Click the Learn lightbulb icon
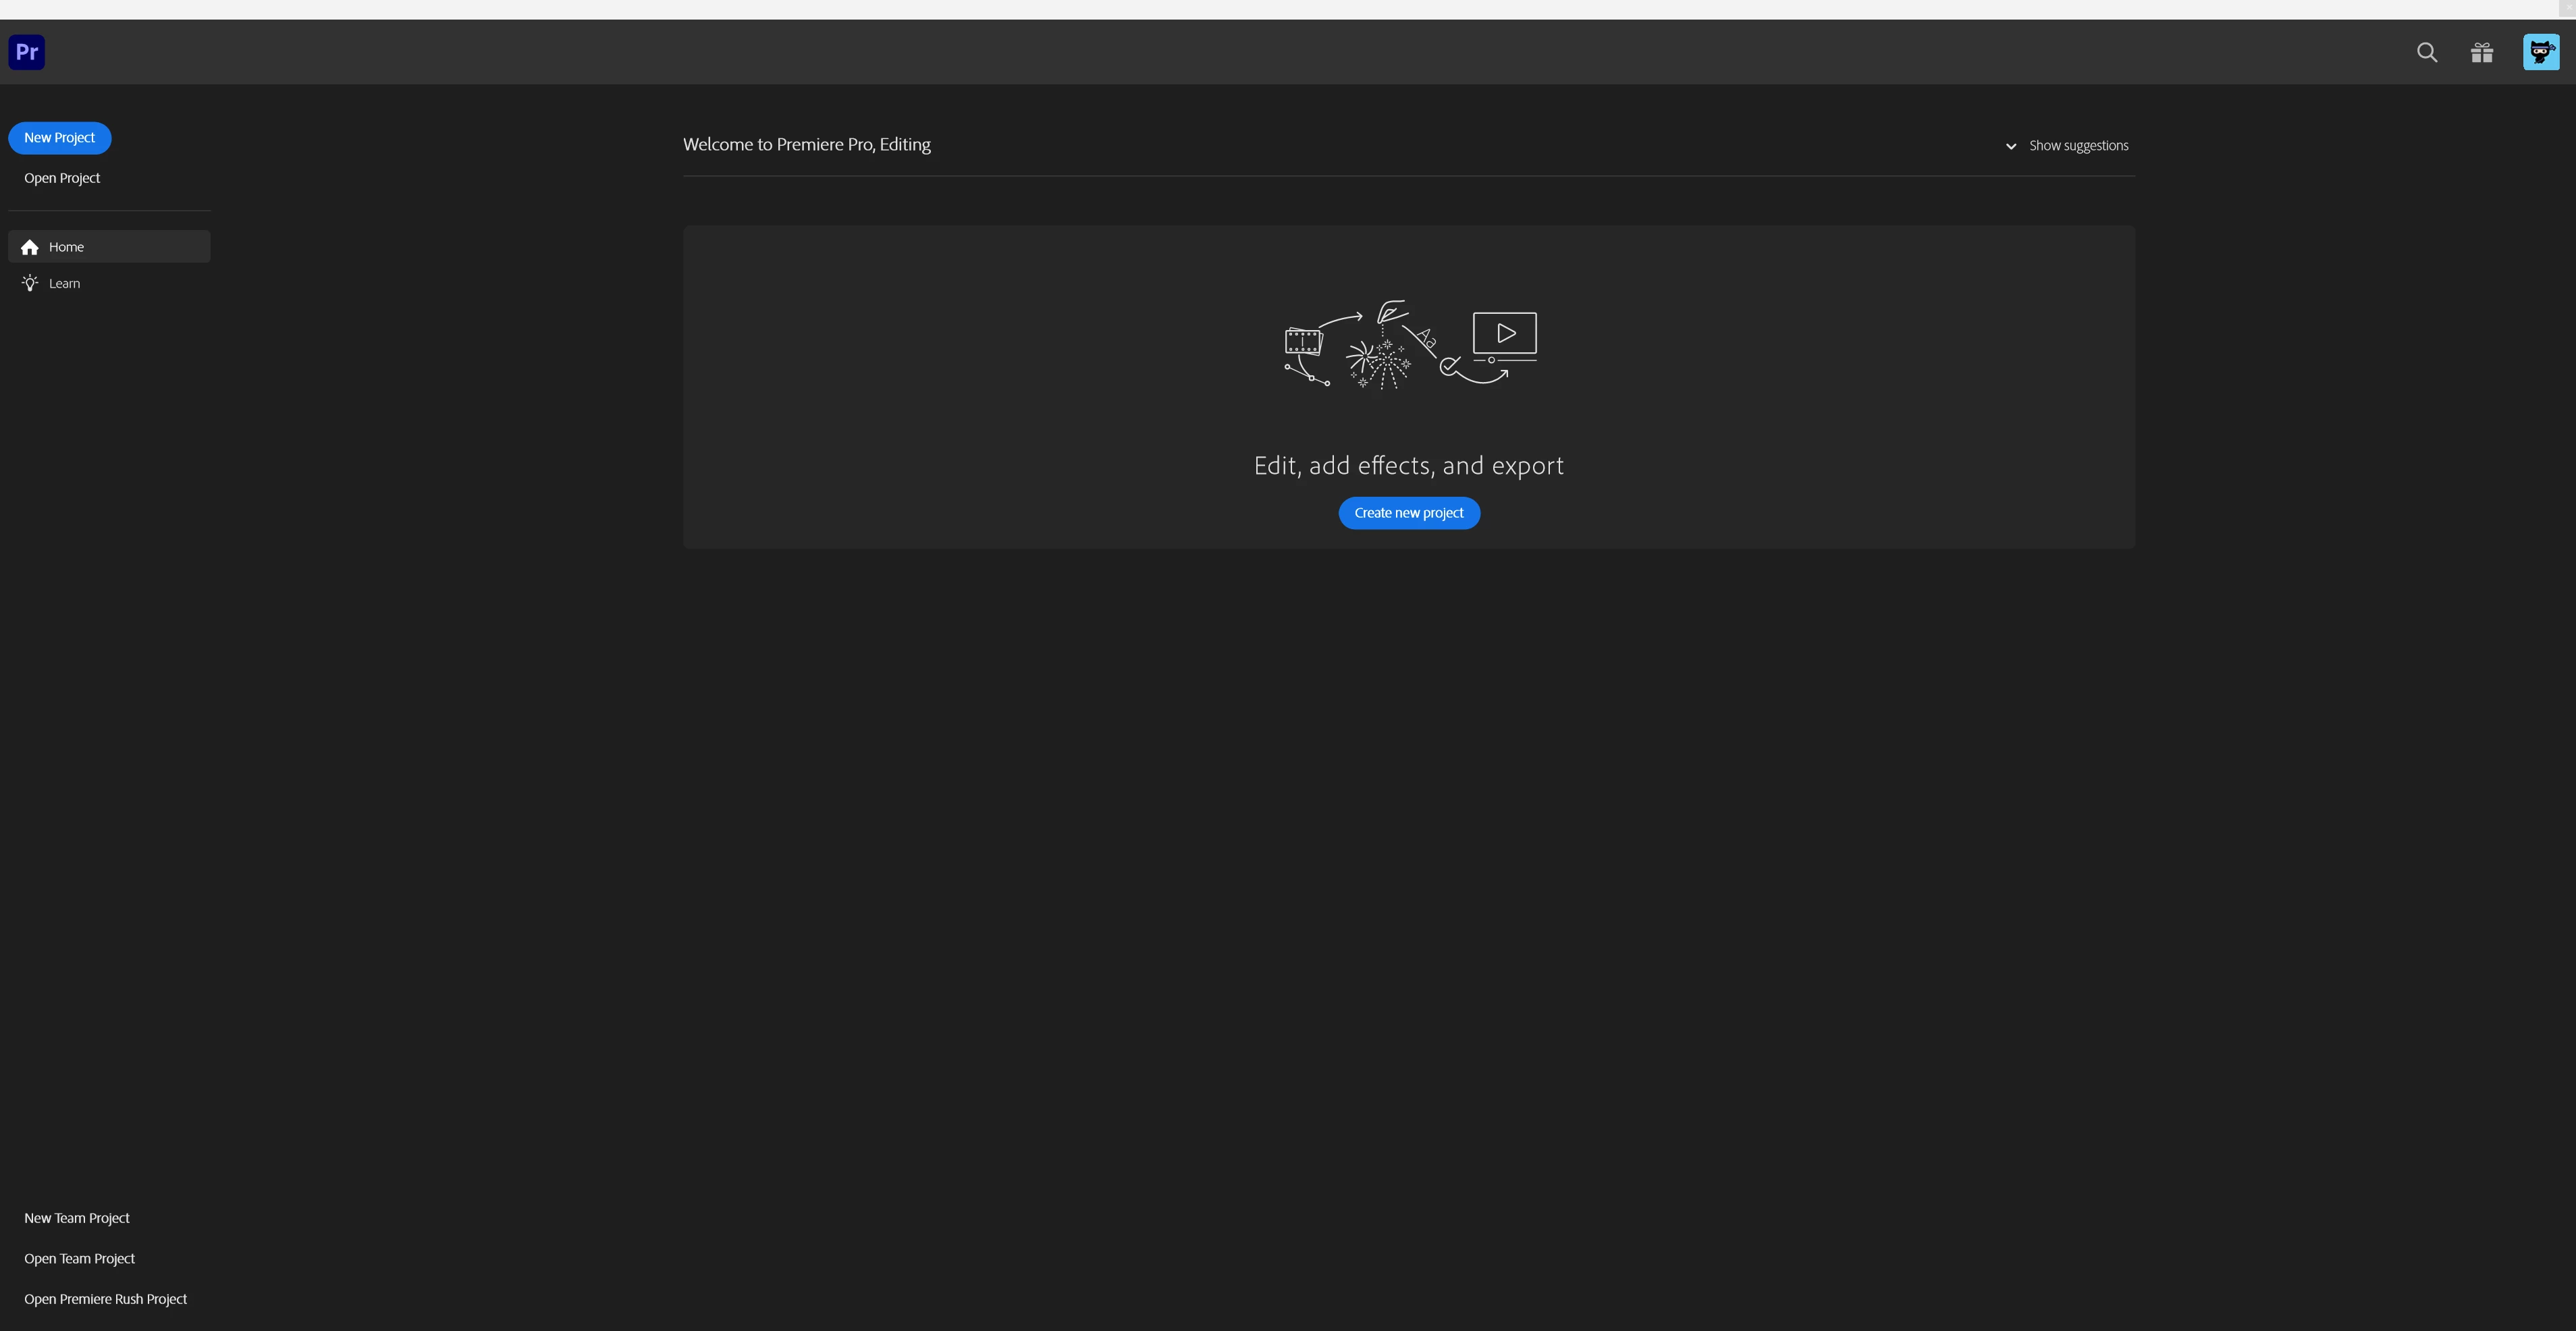The width and height of the screenshot is (2576, 1331). [30, 284]
